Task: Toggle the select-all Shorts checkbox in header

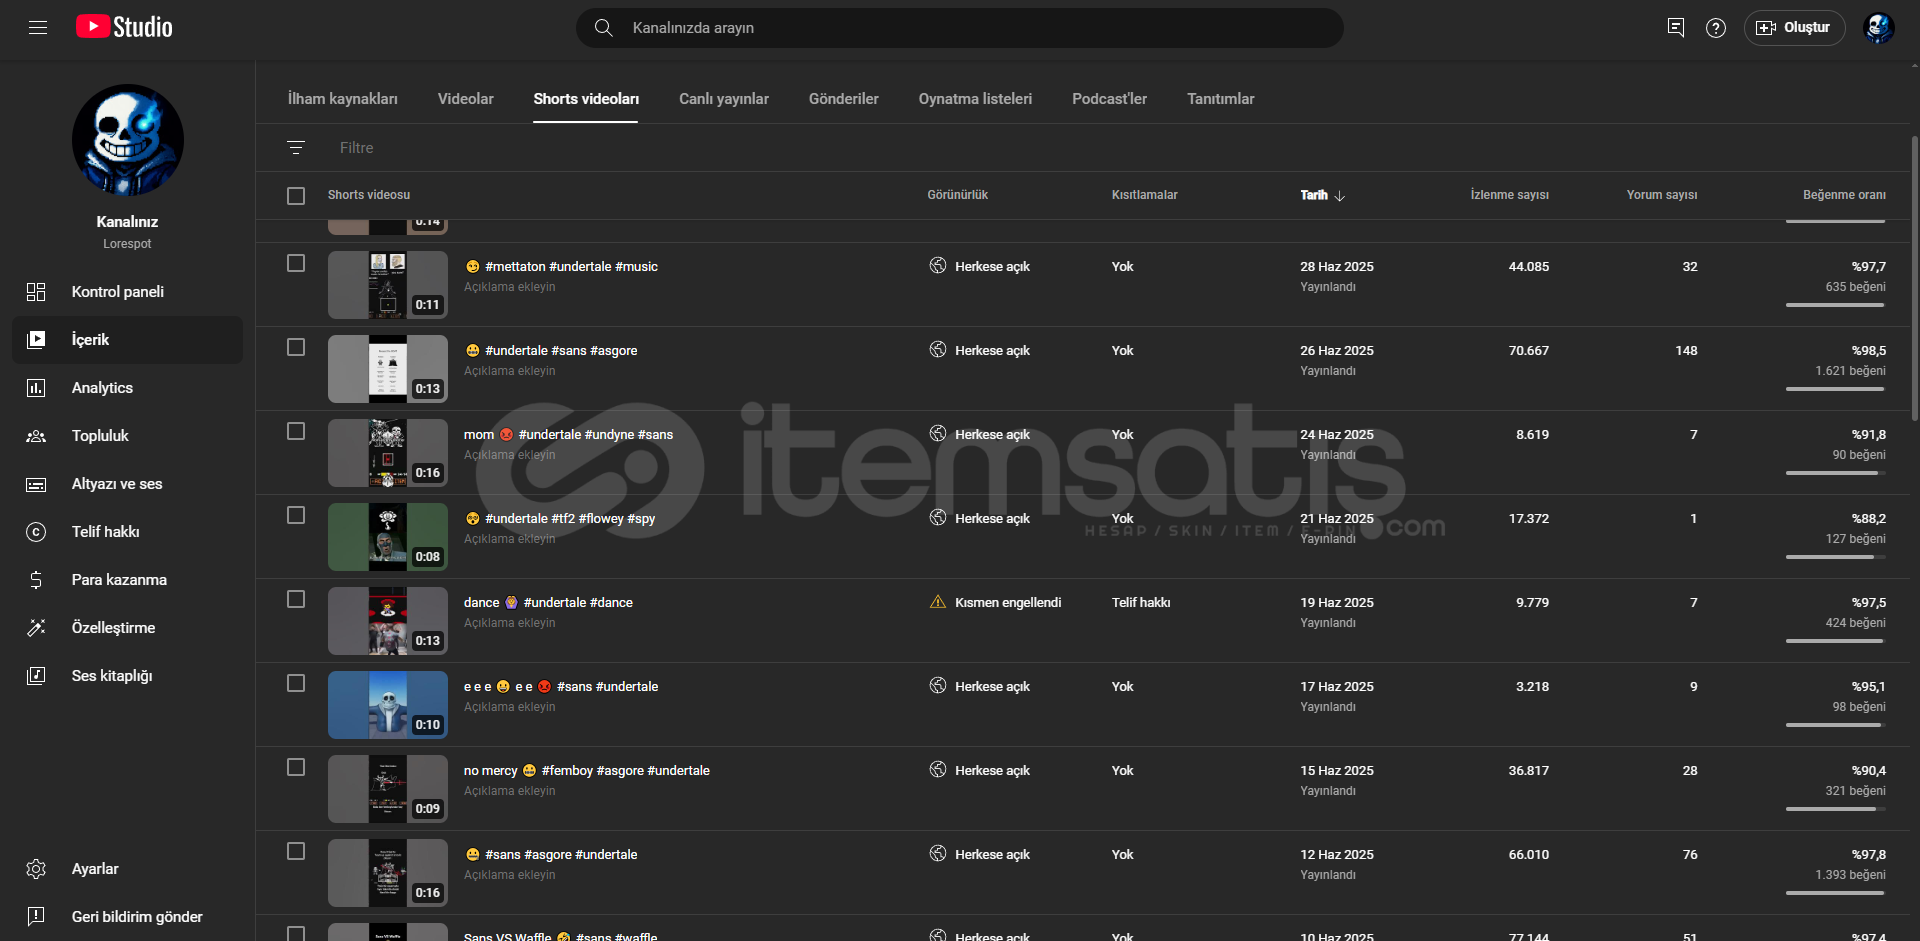Action: click(x=296, y=196)
